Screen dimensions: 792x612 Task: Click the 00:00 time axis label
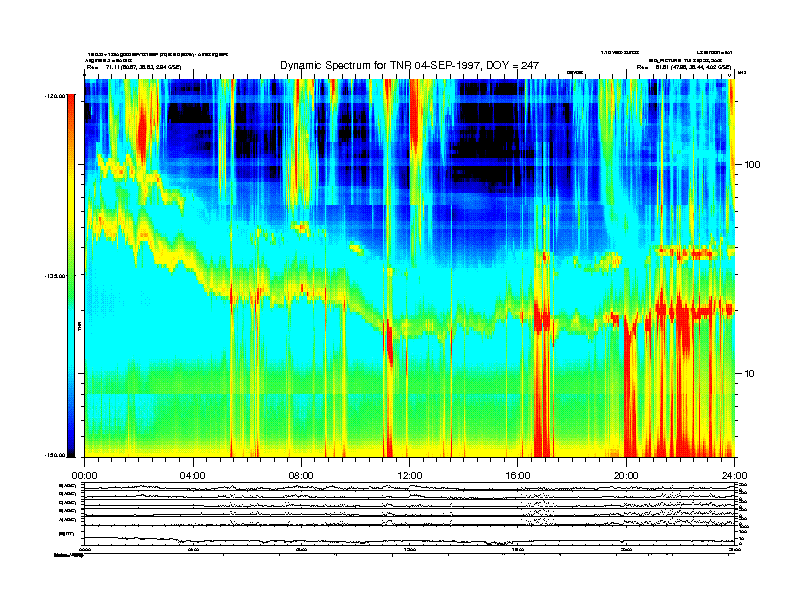click(x=84, y=476)
